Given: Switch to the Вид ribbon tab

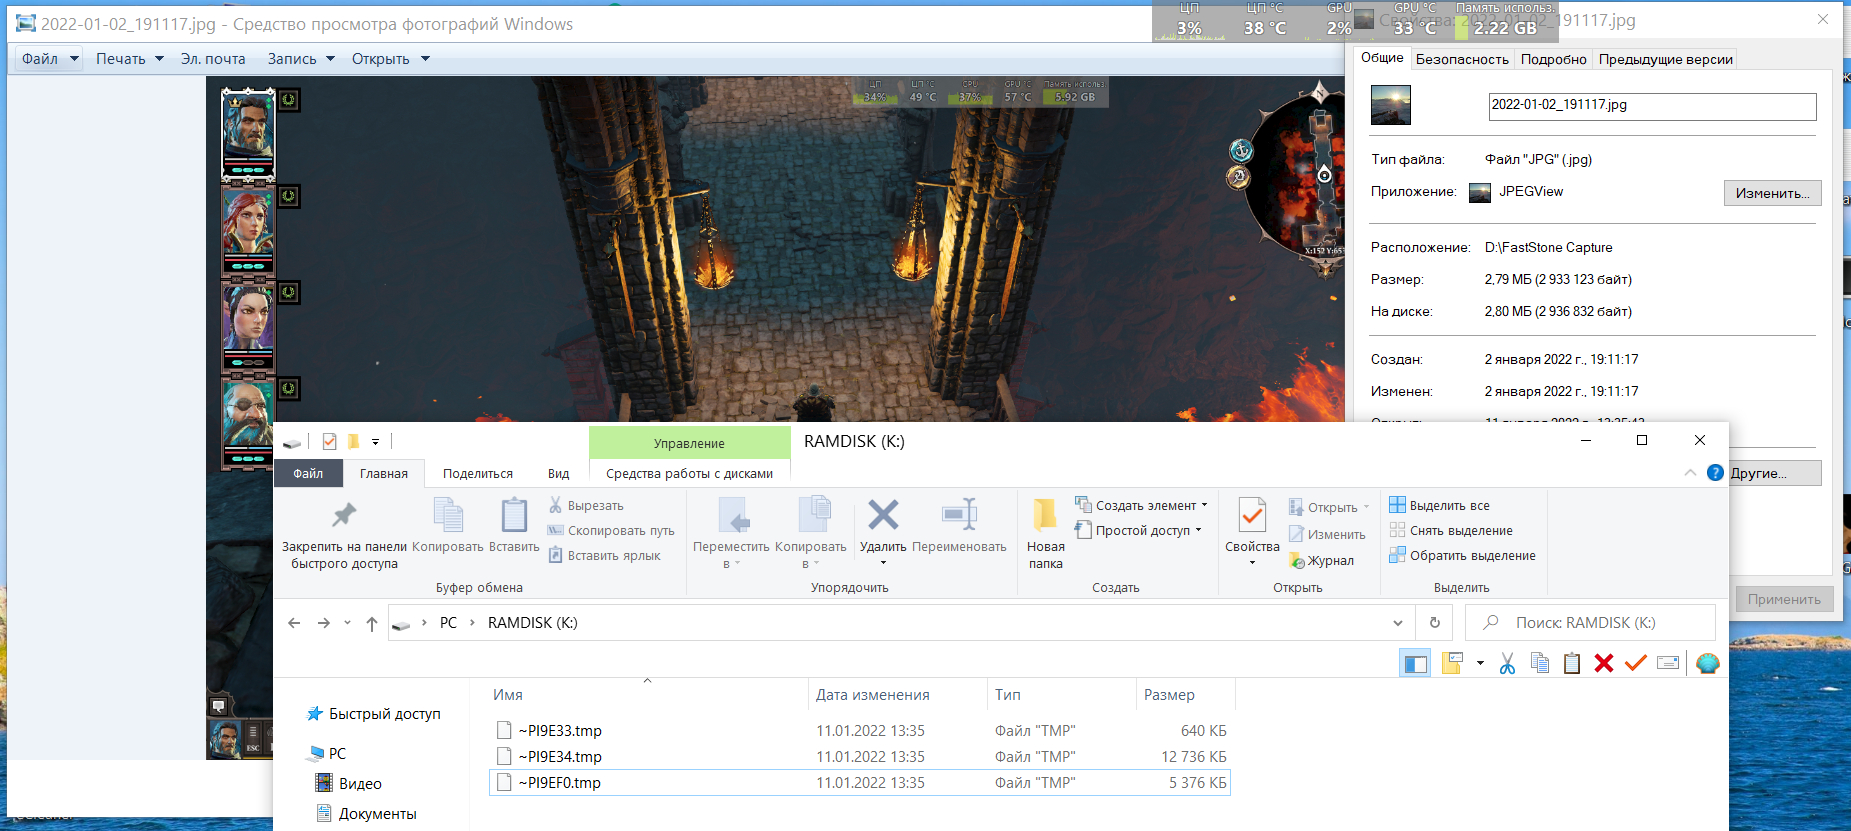Looking at the screenshot, I should [x=559, y=474].
